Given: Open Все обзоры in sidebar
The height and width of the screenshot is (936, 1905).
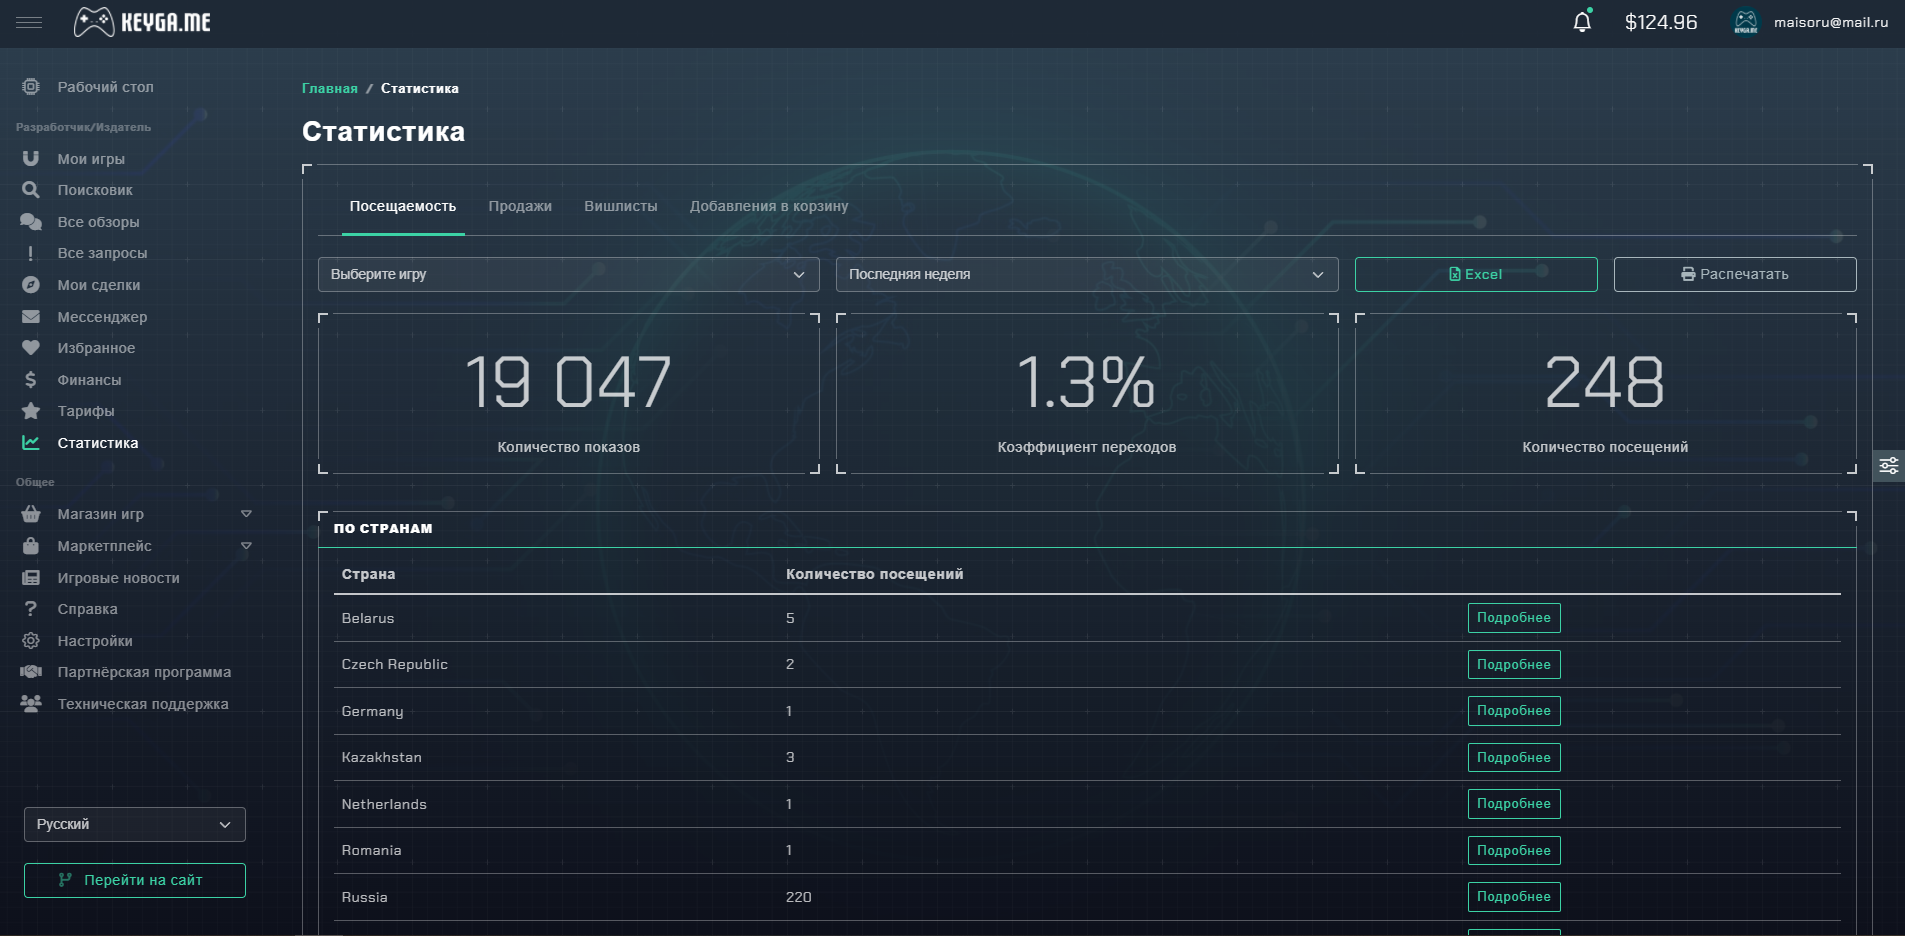Looking at the screenshot, I should coord(98,222).
